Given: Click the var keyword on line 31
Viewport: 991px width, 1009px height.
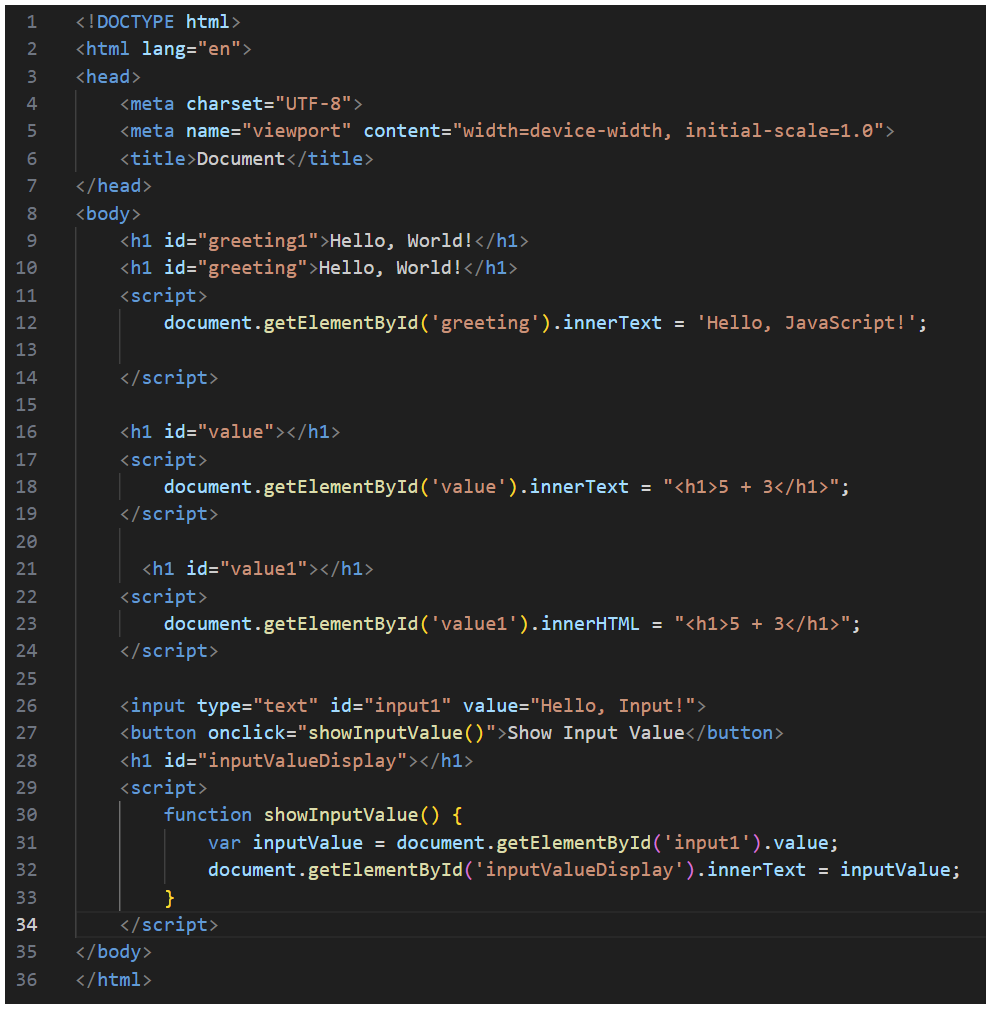Looking at the screenshot, I should (225, 842).
